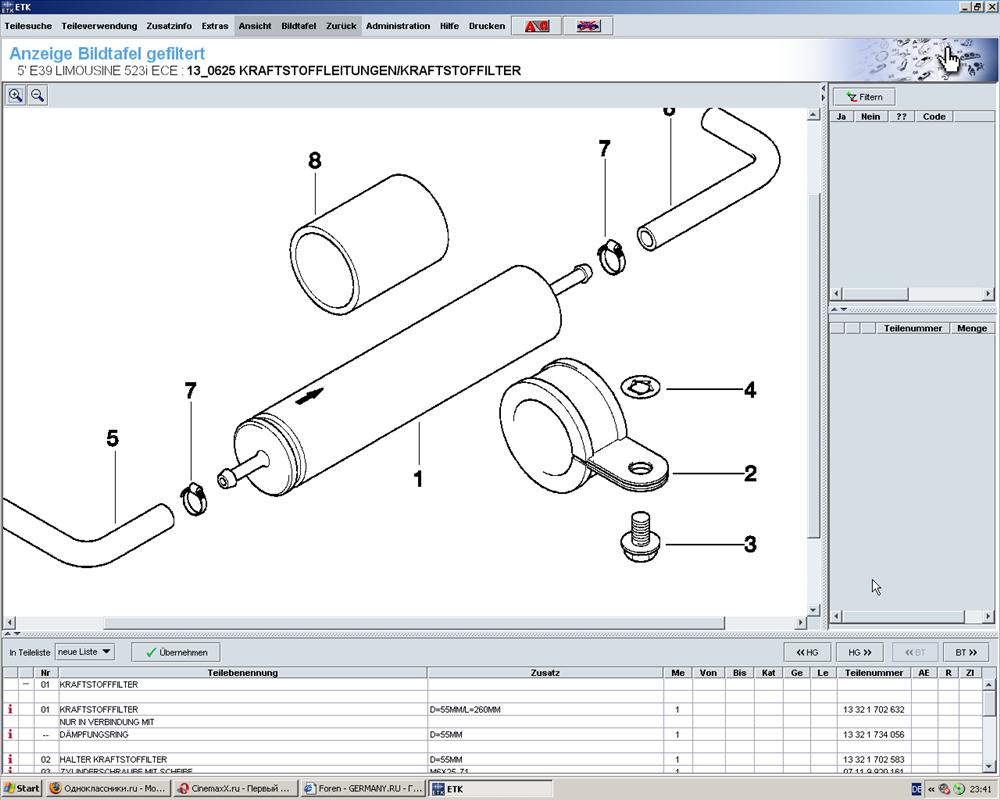Image resolution: width=1000 pixels, height=800 pixels.
Task: Click the ETK title bar application icon
Action: (x=7, y=6)
